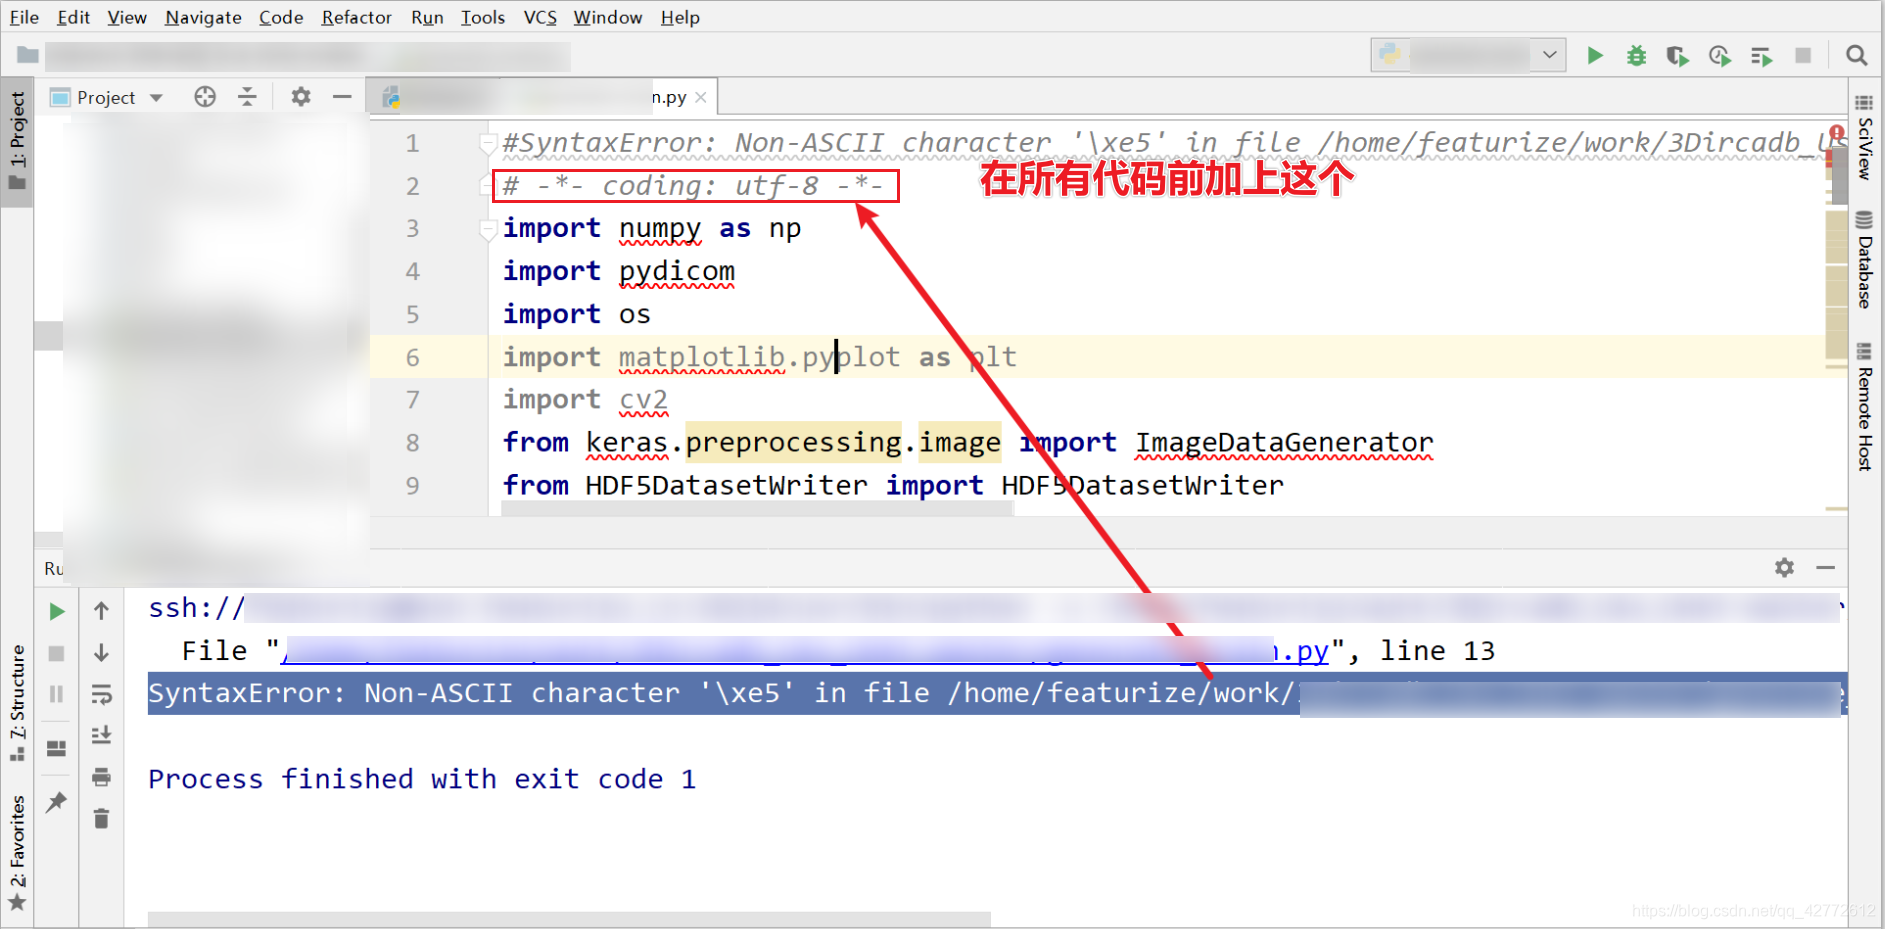This screenshot has width=1885, height=929.
Task: Collapse the fold marker at line 2
Action: coord(488,186)
